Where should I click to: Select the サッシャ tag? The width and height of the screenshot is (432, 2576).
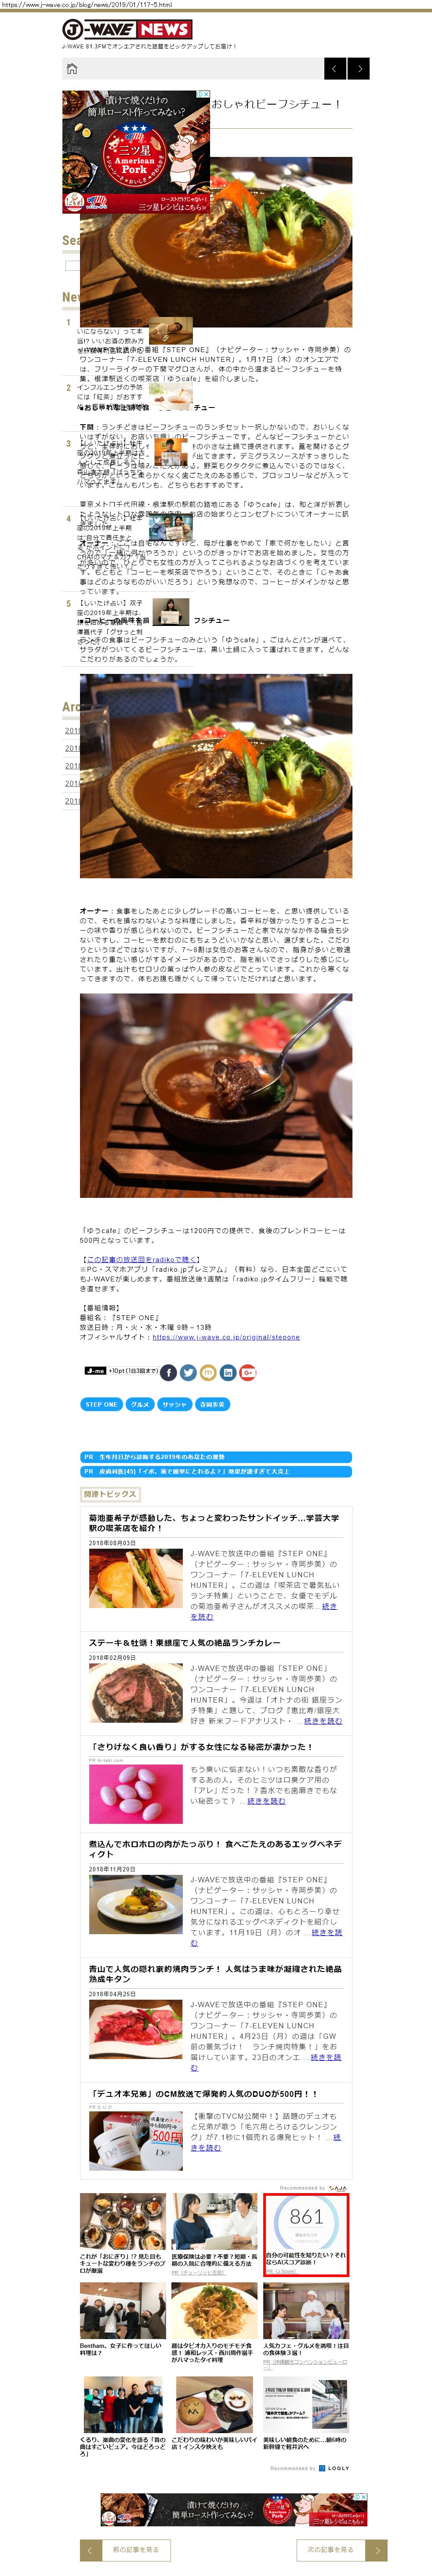pos(174,1404)
